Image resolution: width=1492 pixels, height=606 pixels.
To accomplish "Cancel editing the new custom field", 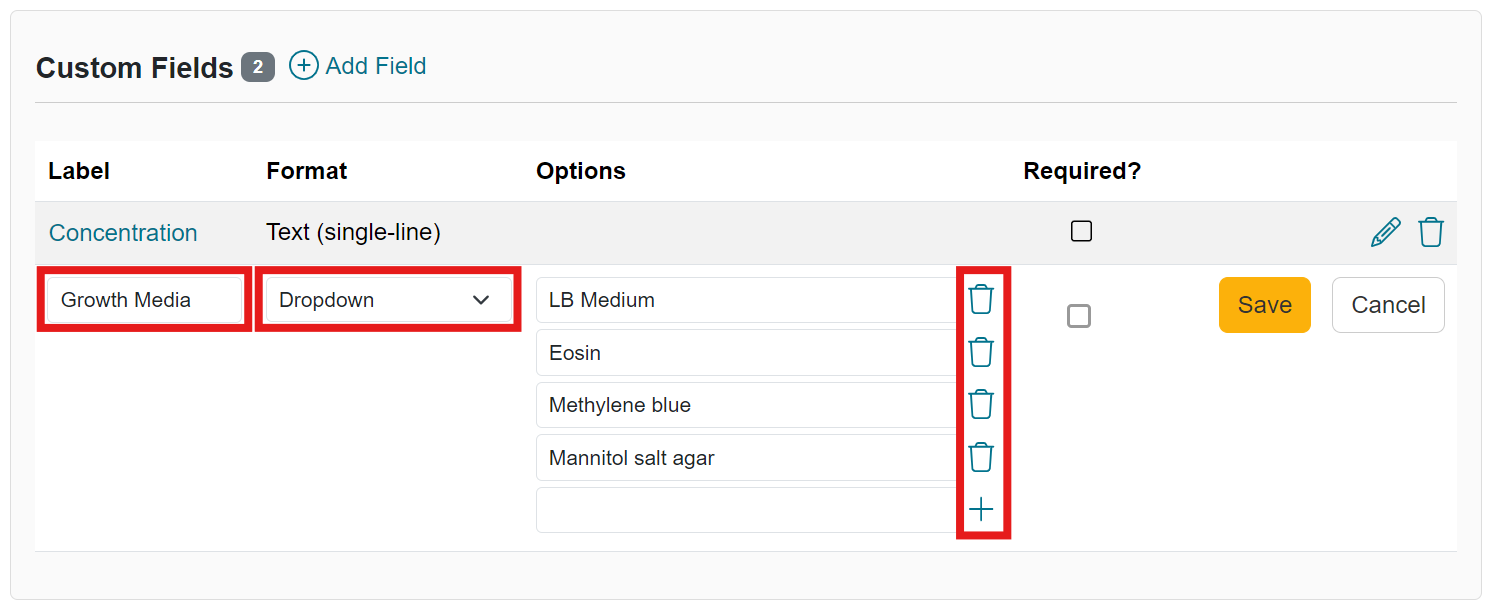I will (1388, 305).
